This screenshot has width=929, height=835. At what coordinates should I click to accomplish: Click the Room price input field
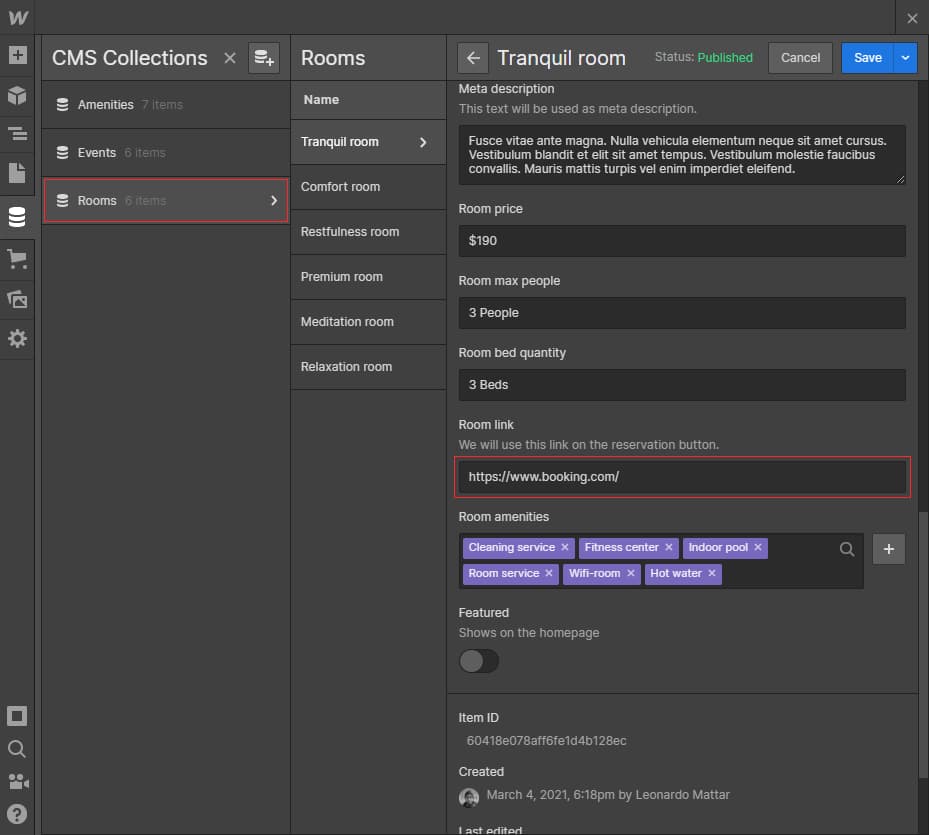[682, 241]
